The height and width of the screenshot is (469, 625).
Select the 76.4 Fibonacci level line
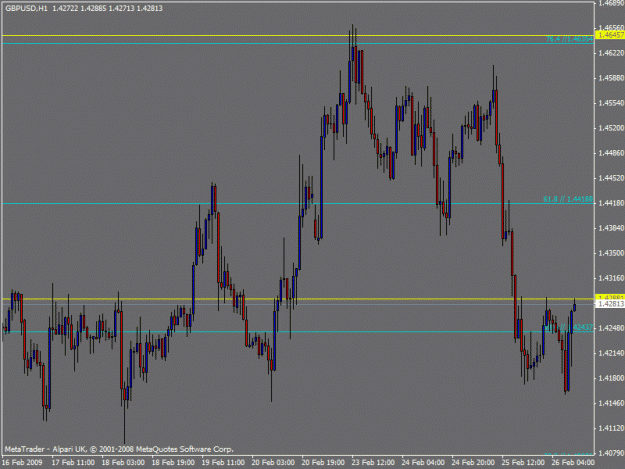click(x=298, y=43)
